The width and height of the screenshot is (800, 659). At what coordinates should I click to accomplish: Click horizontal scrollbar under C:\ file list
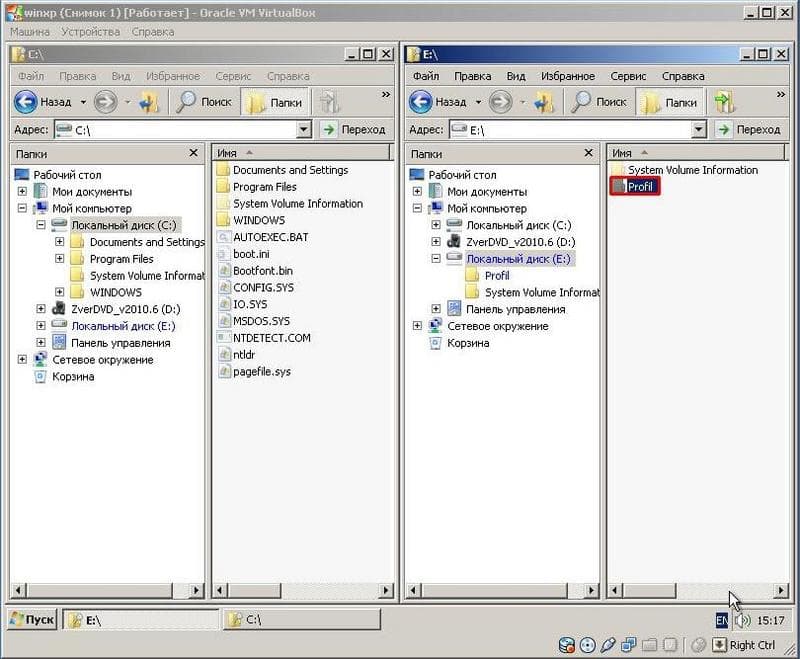click(303, 590)
